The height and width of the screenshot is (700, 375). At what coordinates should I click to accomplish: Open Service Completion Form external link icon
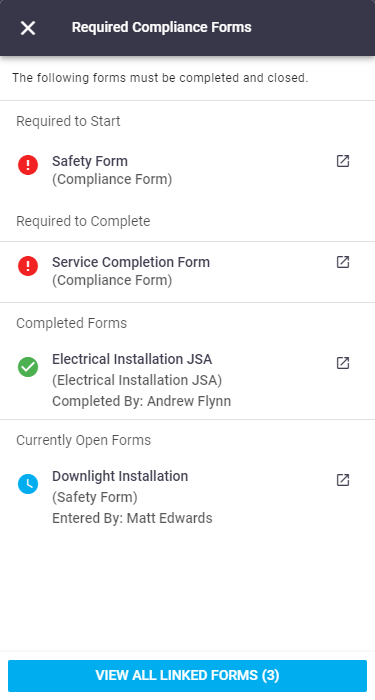click(x=342, y=262)
